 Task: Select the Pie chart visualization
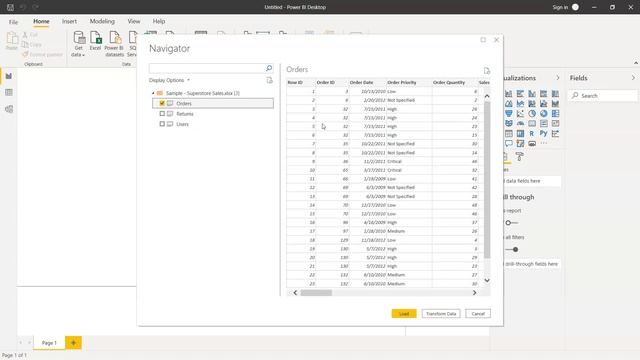[532, 113]
